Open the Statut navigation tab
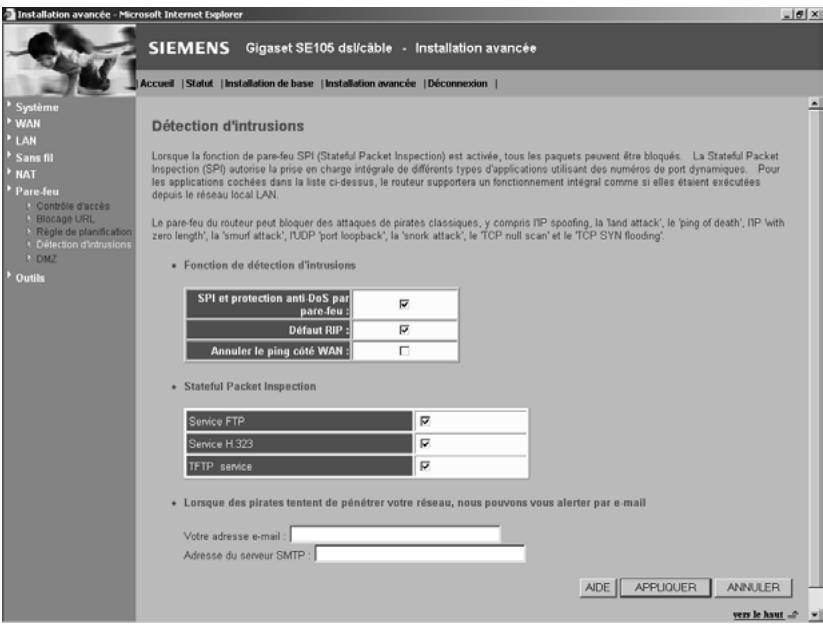The image size is (823, 624). click(199, 83)
